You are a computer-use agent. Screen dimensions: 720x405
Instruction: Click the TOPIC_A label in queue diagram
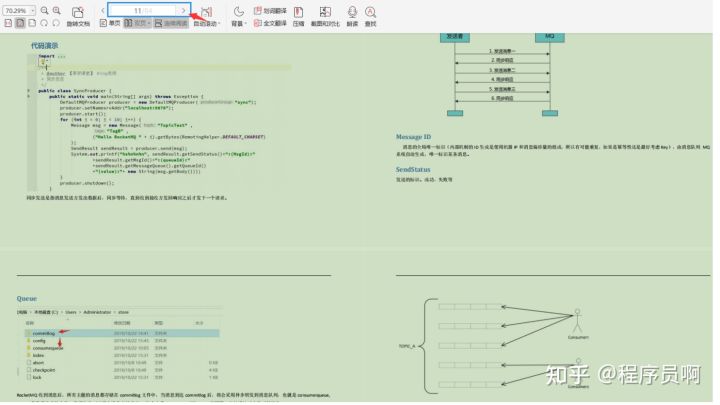406,346
